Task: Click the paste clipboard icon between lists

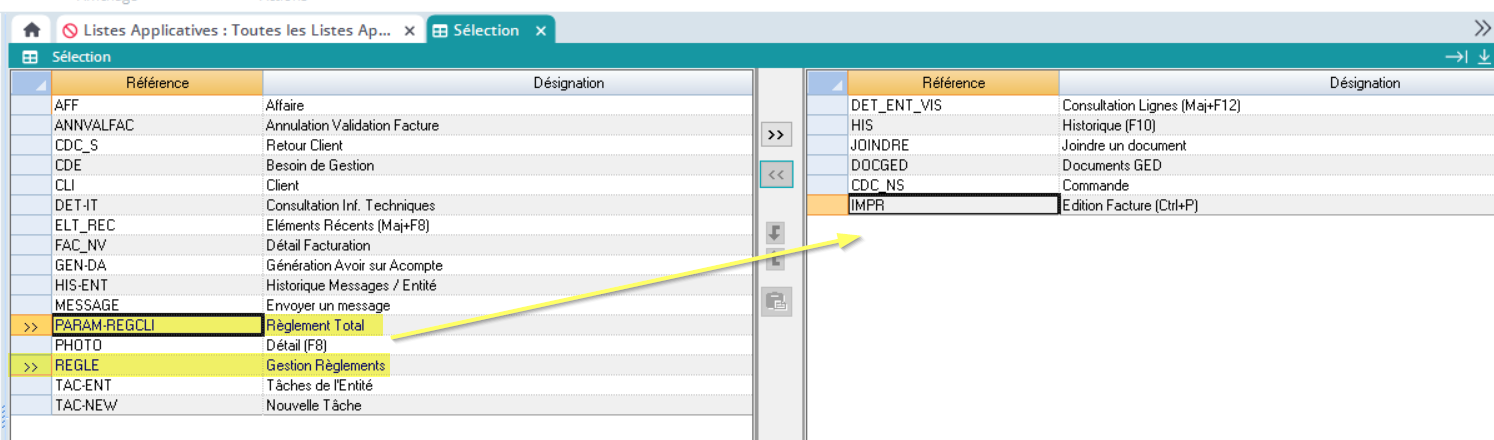Action: [775, 300]
